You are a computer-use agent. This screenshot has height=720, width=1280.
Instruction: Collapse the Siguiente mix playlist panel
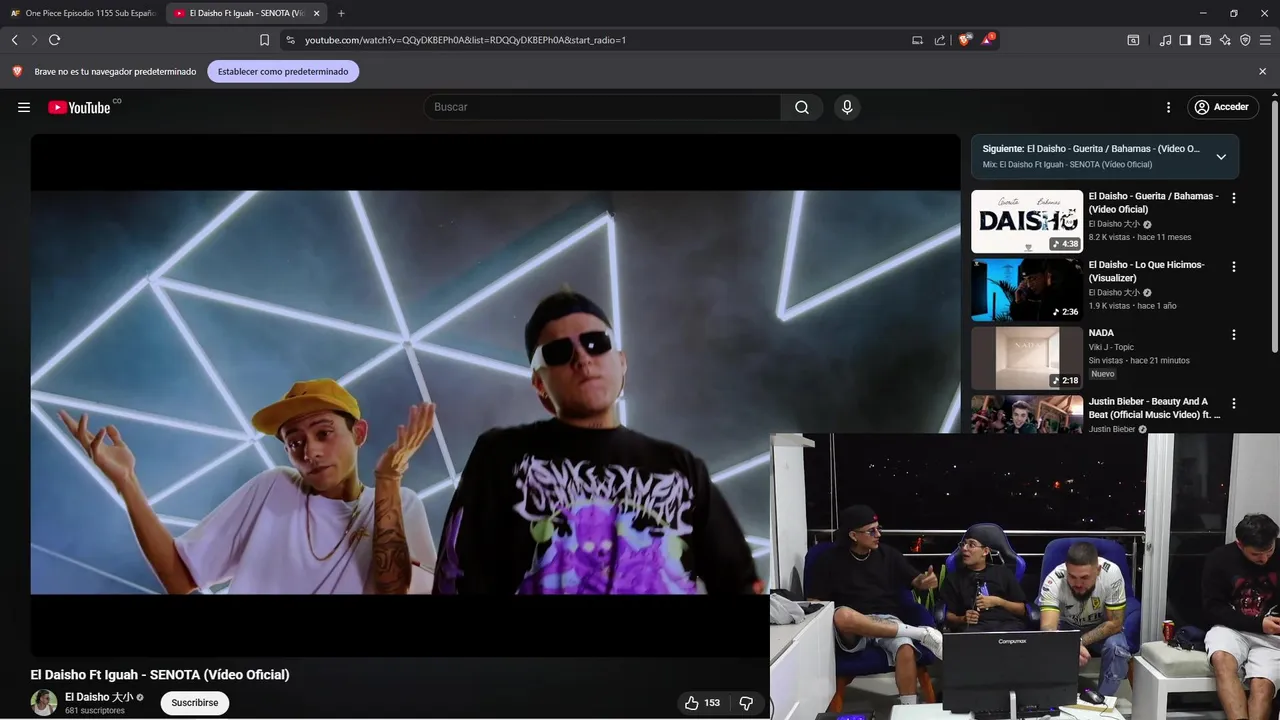pyautogui.click(x=1221, y=157)
